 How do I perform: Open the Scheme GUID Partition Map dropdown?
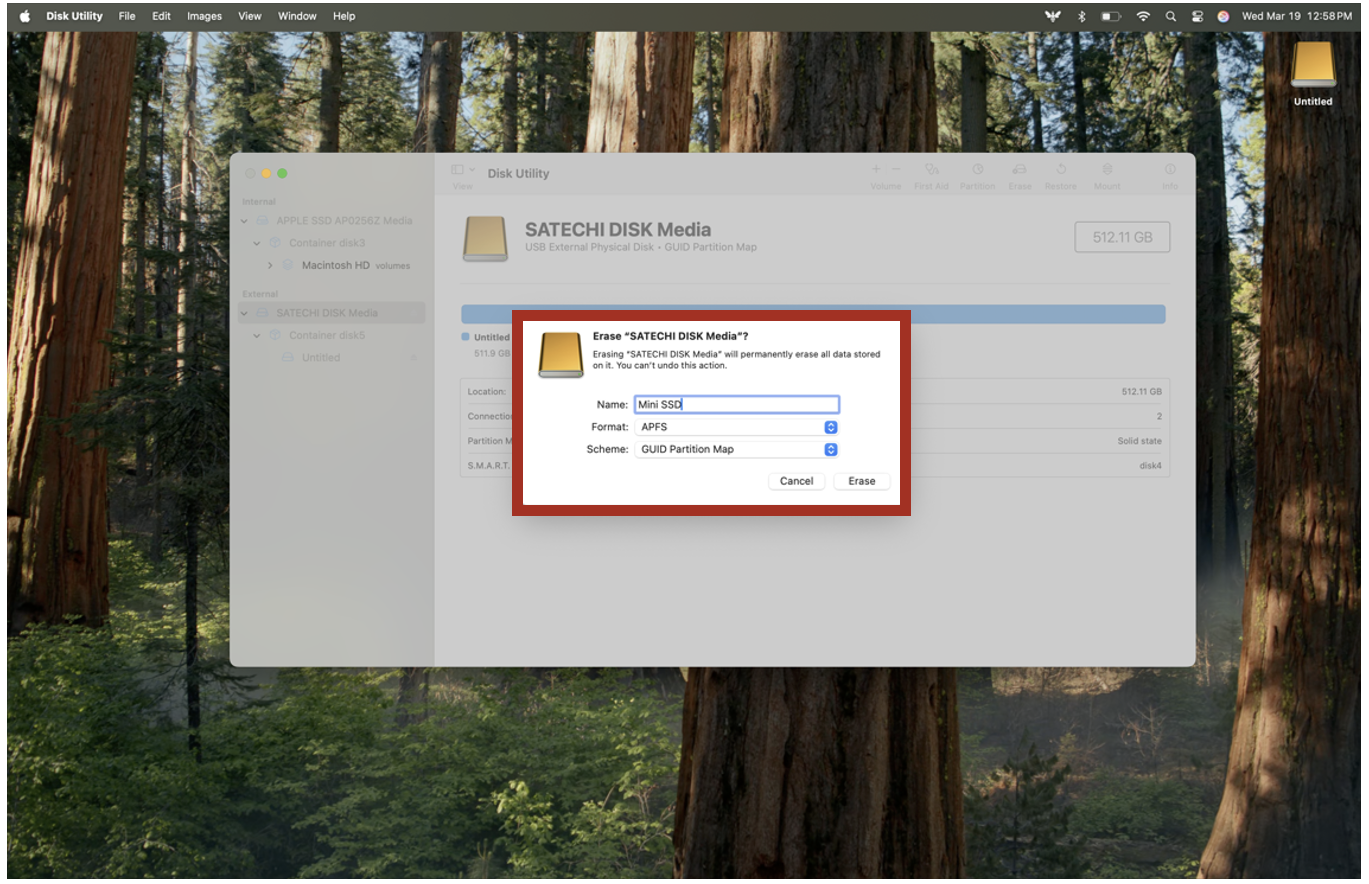pyautogui.click(x=736, y=450)
